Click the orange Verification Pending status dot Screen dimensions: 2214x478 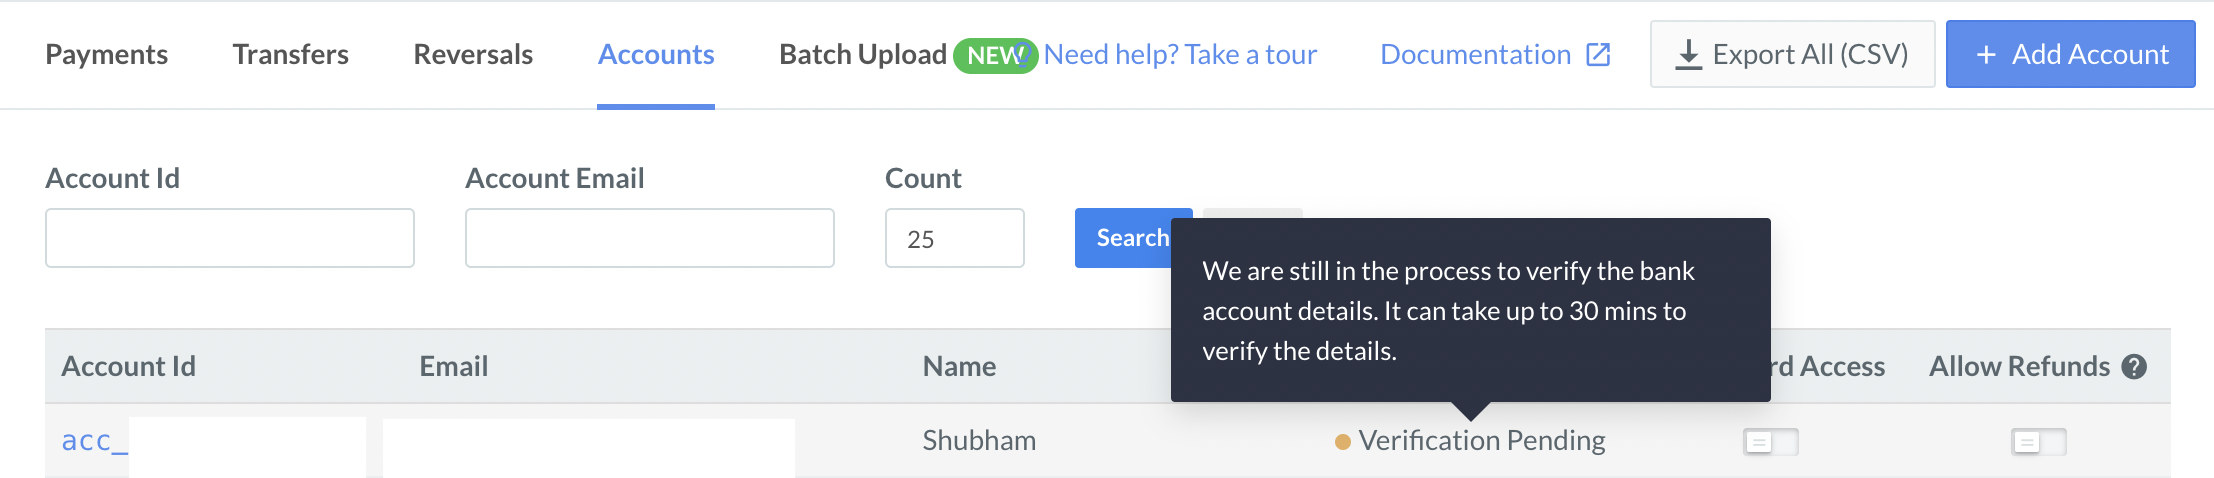coord(1343,441)
